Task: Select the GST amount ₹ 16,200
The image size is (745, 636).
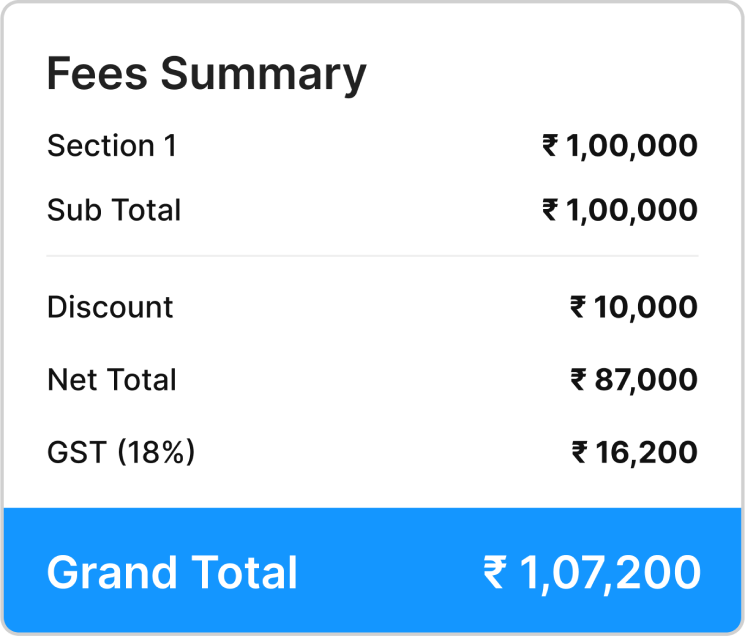Action: coord(635,452)
